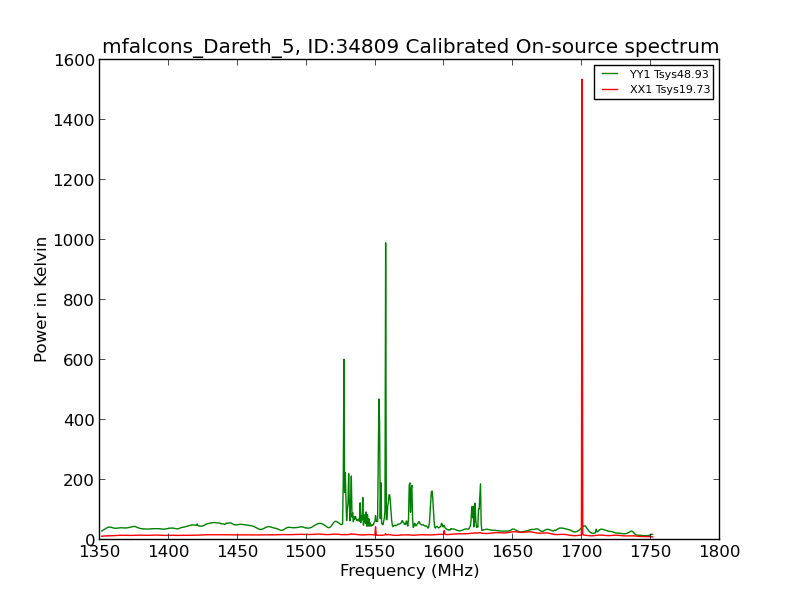Click the 1400 y-axis tick label
This screenshot has width=800, height=600.
coord(74,120)
